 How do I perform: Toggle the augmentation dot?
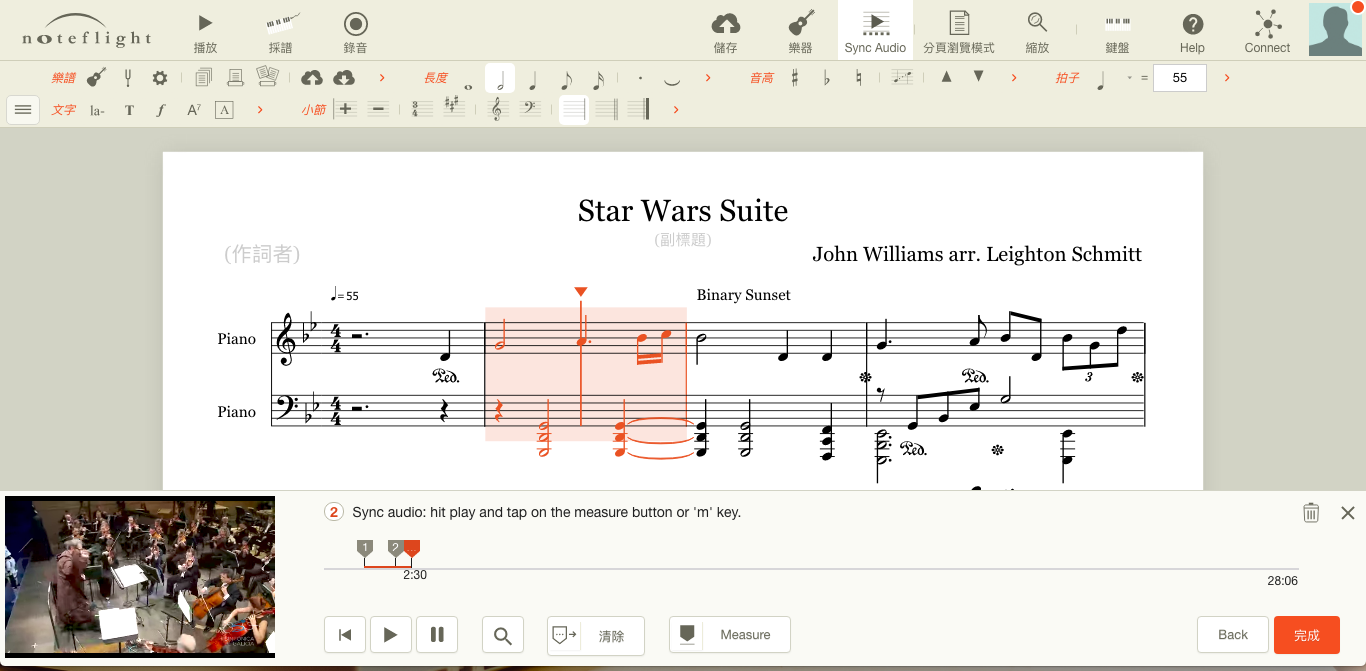[x=640, y=78]
